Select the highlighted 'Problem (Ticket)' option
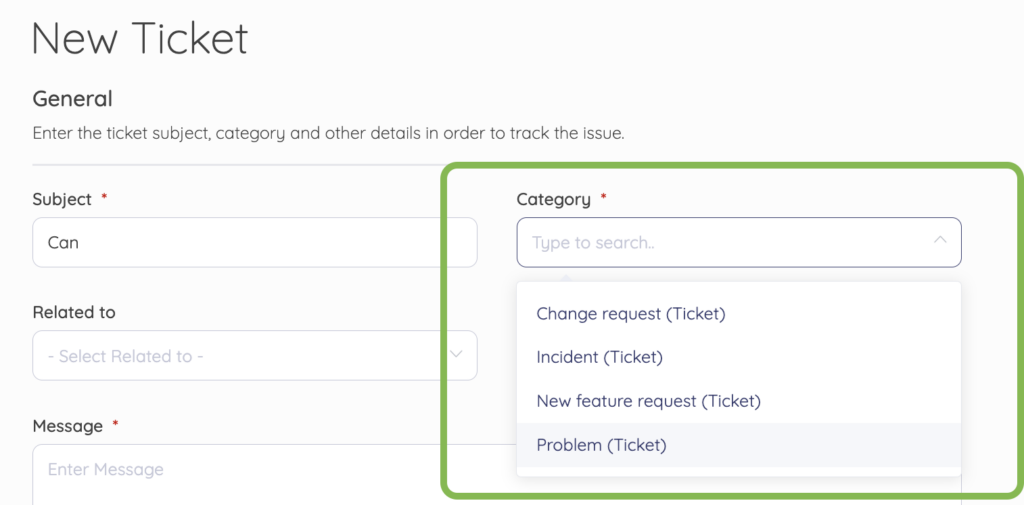 pyautogui.click(x=739, y=445)
